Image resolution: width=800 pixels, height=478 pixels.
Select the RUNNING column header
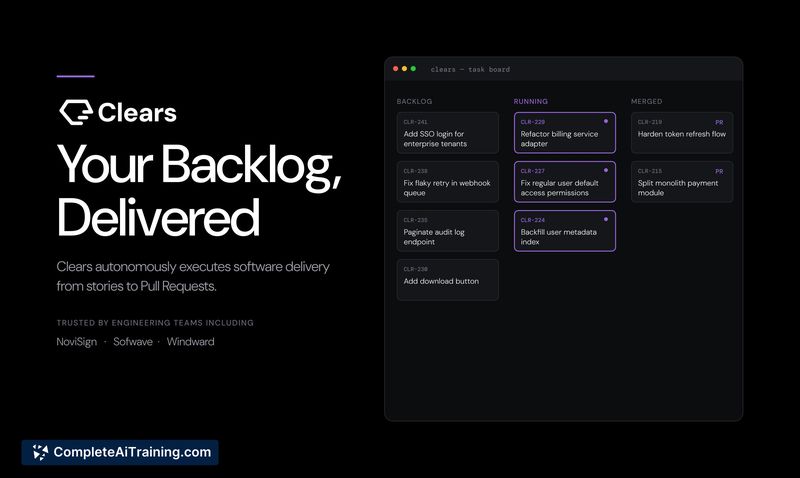tap(531, 102)
